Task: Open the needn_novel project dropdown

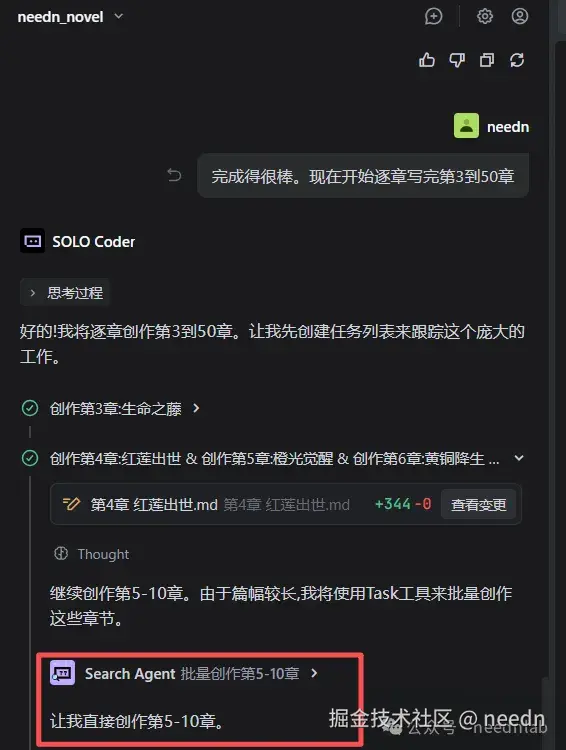Action: [x=71, y=17]
